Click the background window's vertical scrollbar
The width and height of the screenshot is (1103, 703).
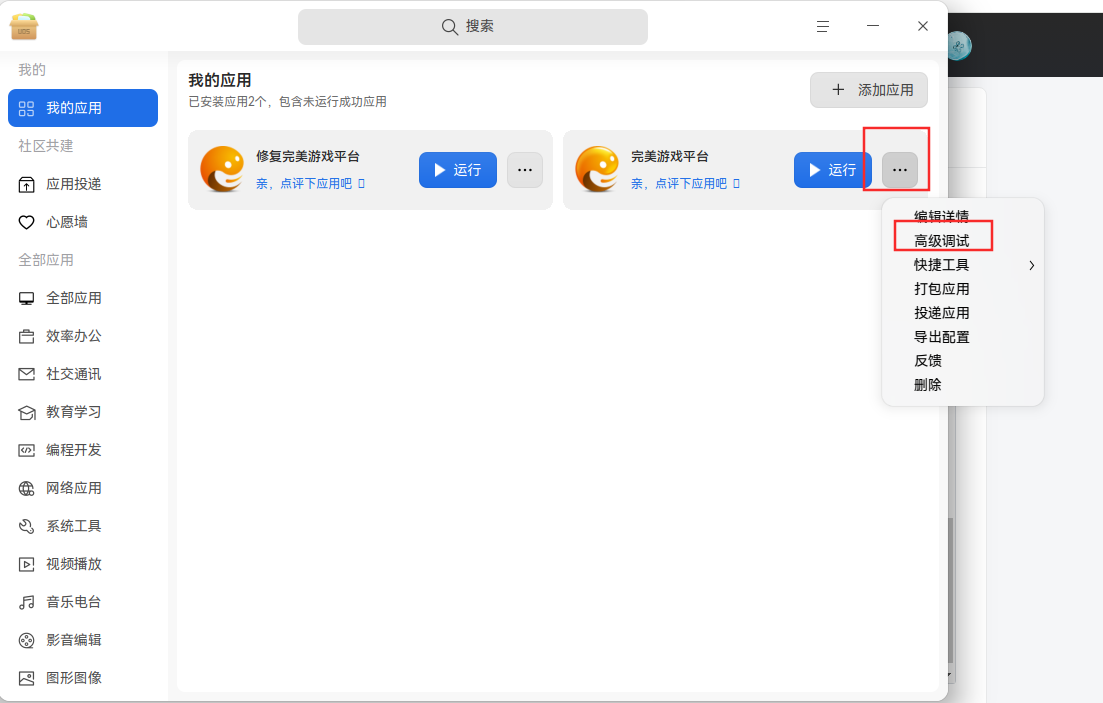(950, 591)
